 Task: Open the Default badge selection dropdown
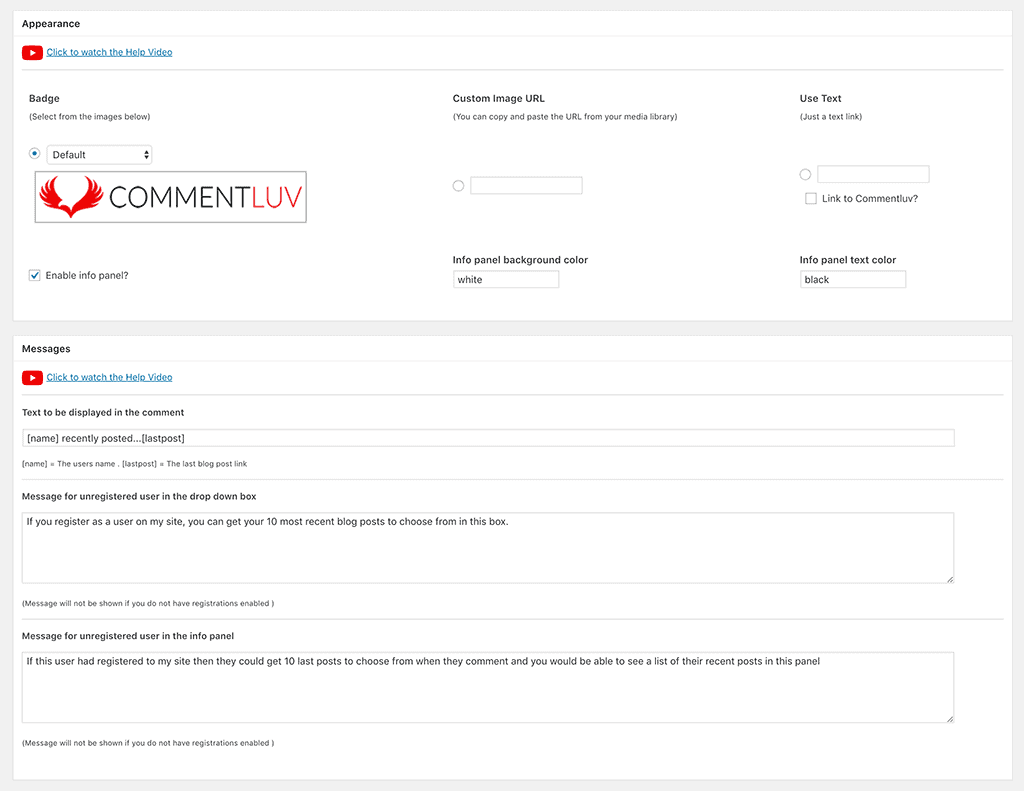pos(99,154)
